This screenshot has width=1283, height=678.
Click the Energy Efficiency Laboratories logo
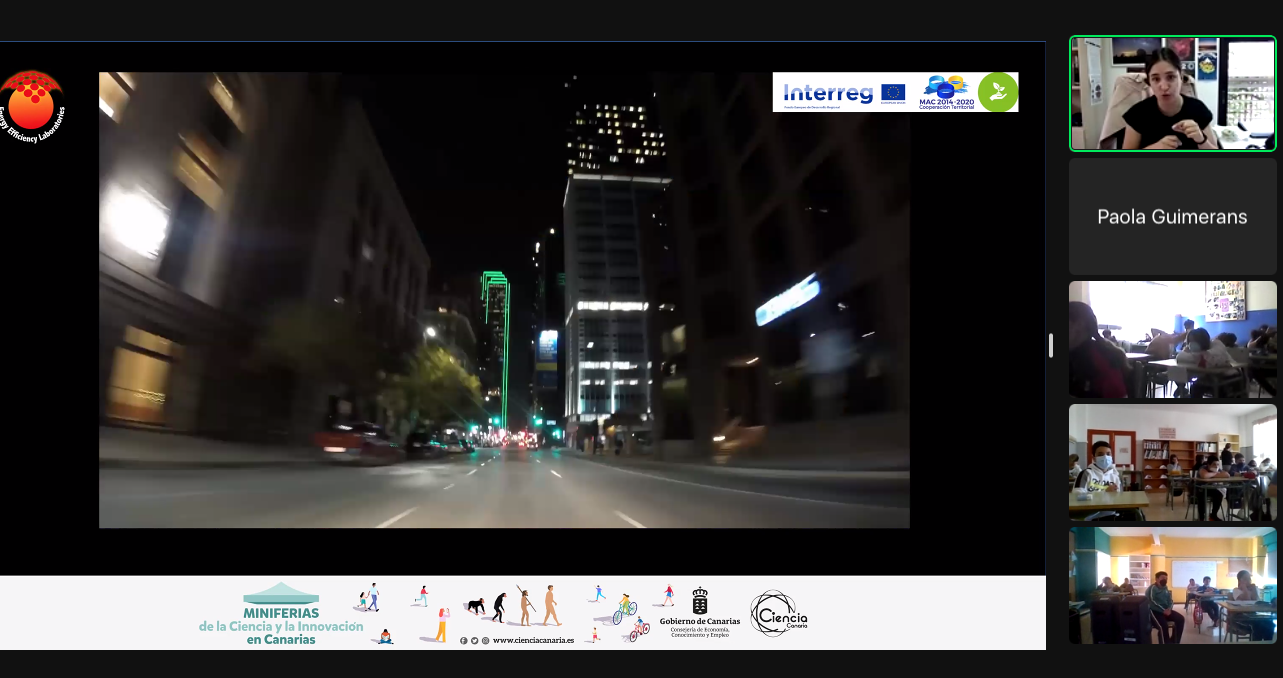32,105
